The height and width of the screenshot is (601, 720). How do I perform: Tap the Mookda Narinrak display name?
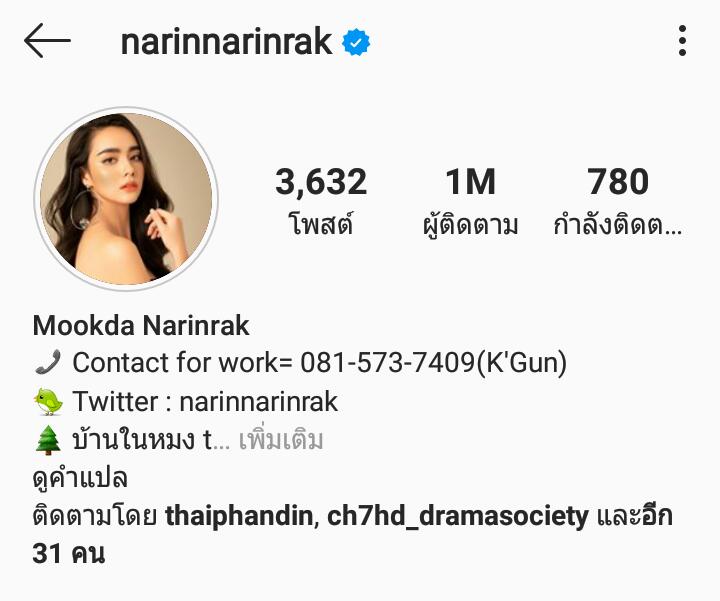click(x=141, y=326)
